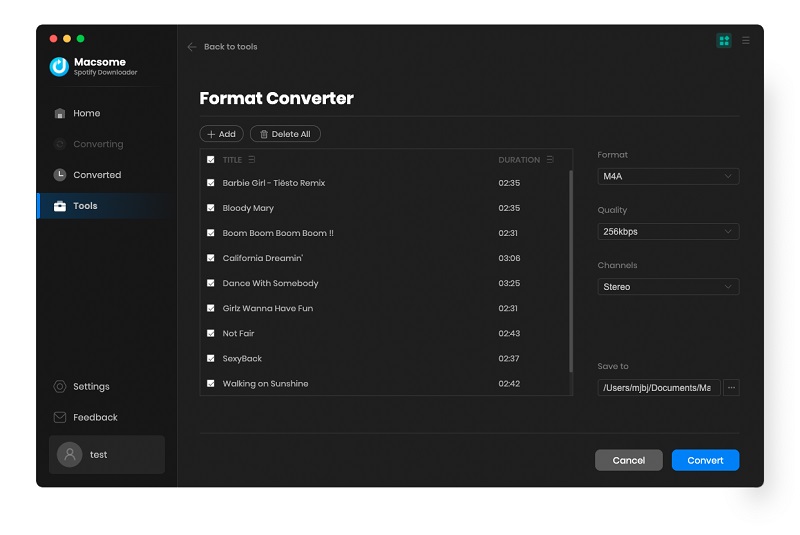Click the Delete All button
This screenshot has height=535, width=800.
pyautogui.click(x=285, y=134)
